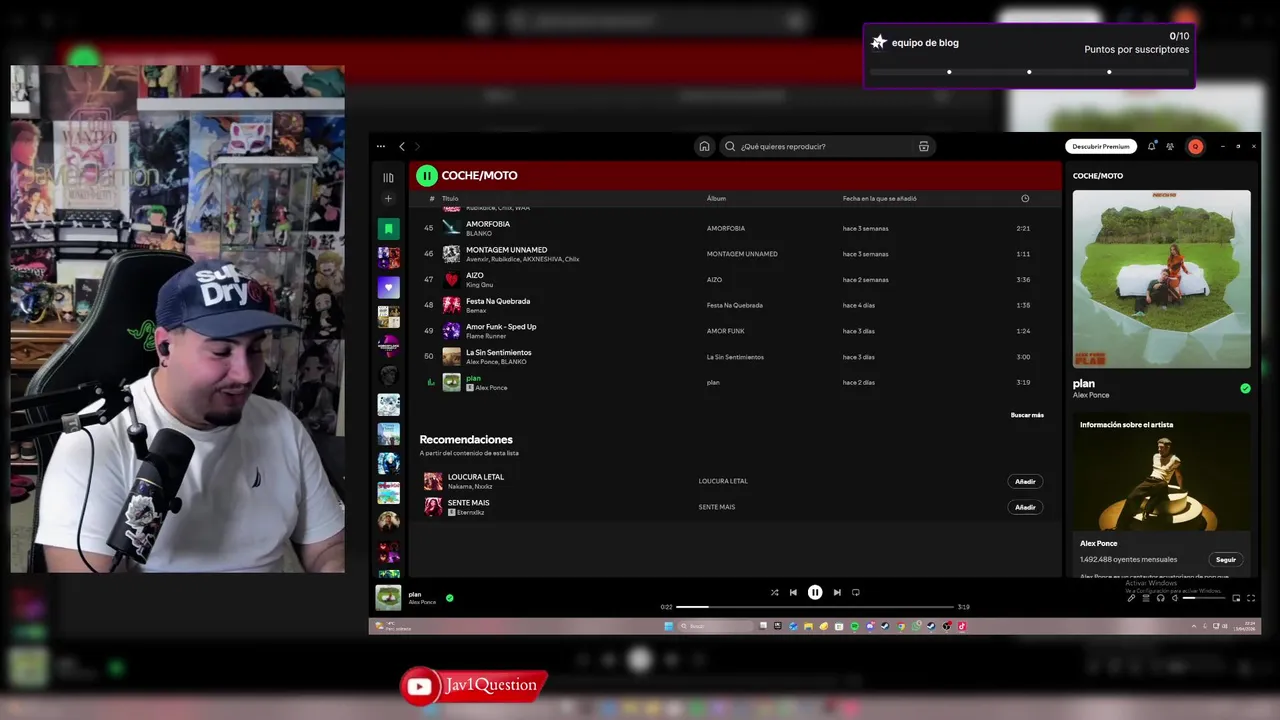Skip to previous track

click(x=793, y=592)
